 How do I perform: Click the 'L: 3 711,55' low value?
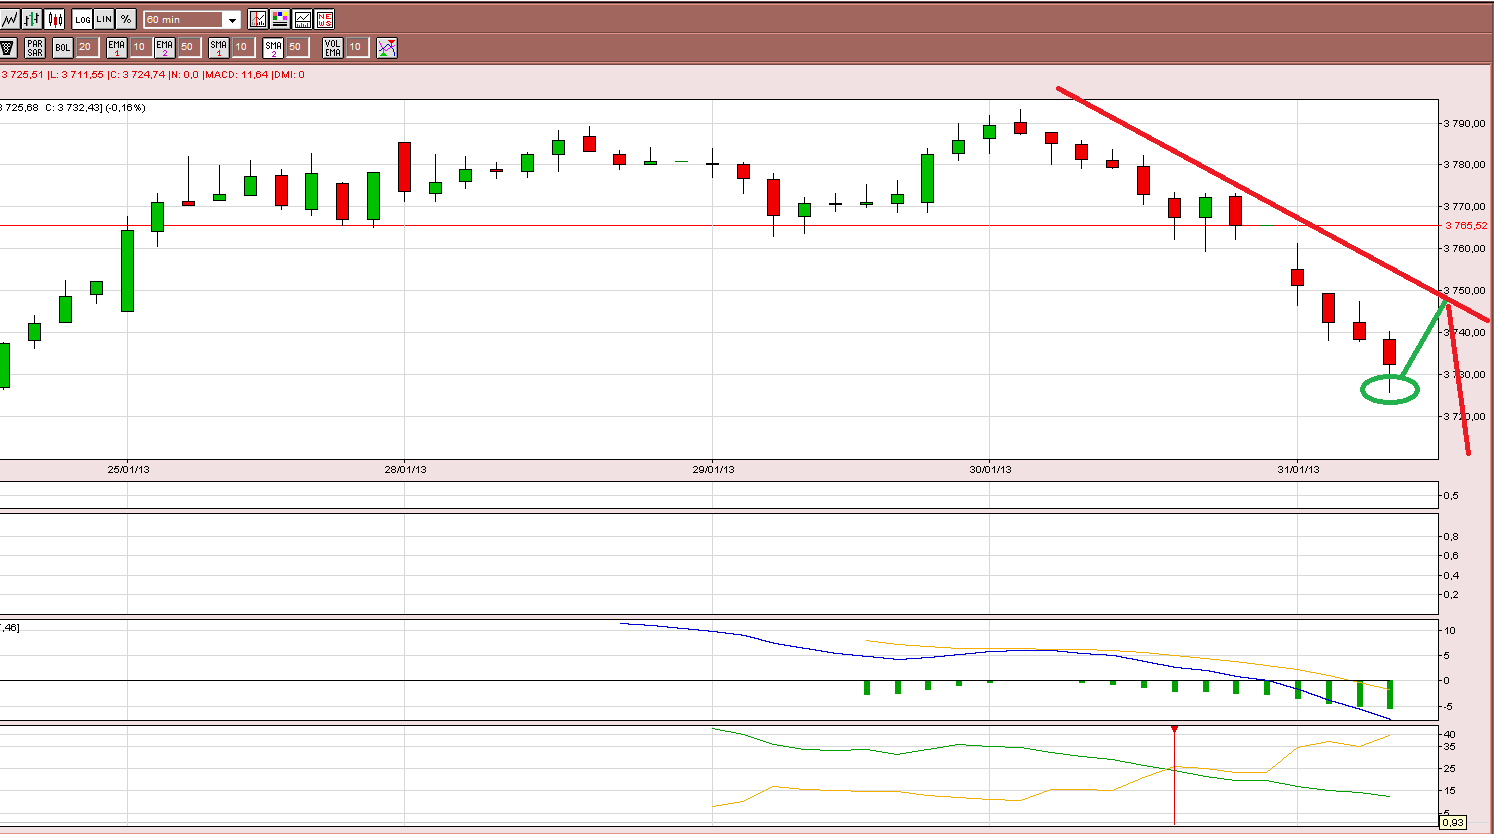click(76, 75)
